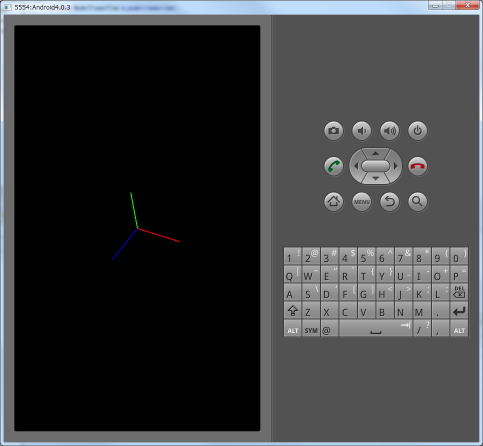The image size is (483, 446).
Task: Click the back arrow button
Action: coord(389,201)
